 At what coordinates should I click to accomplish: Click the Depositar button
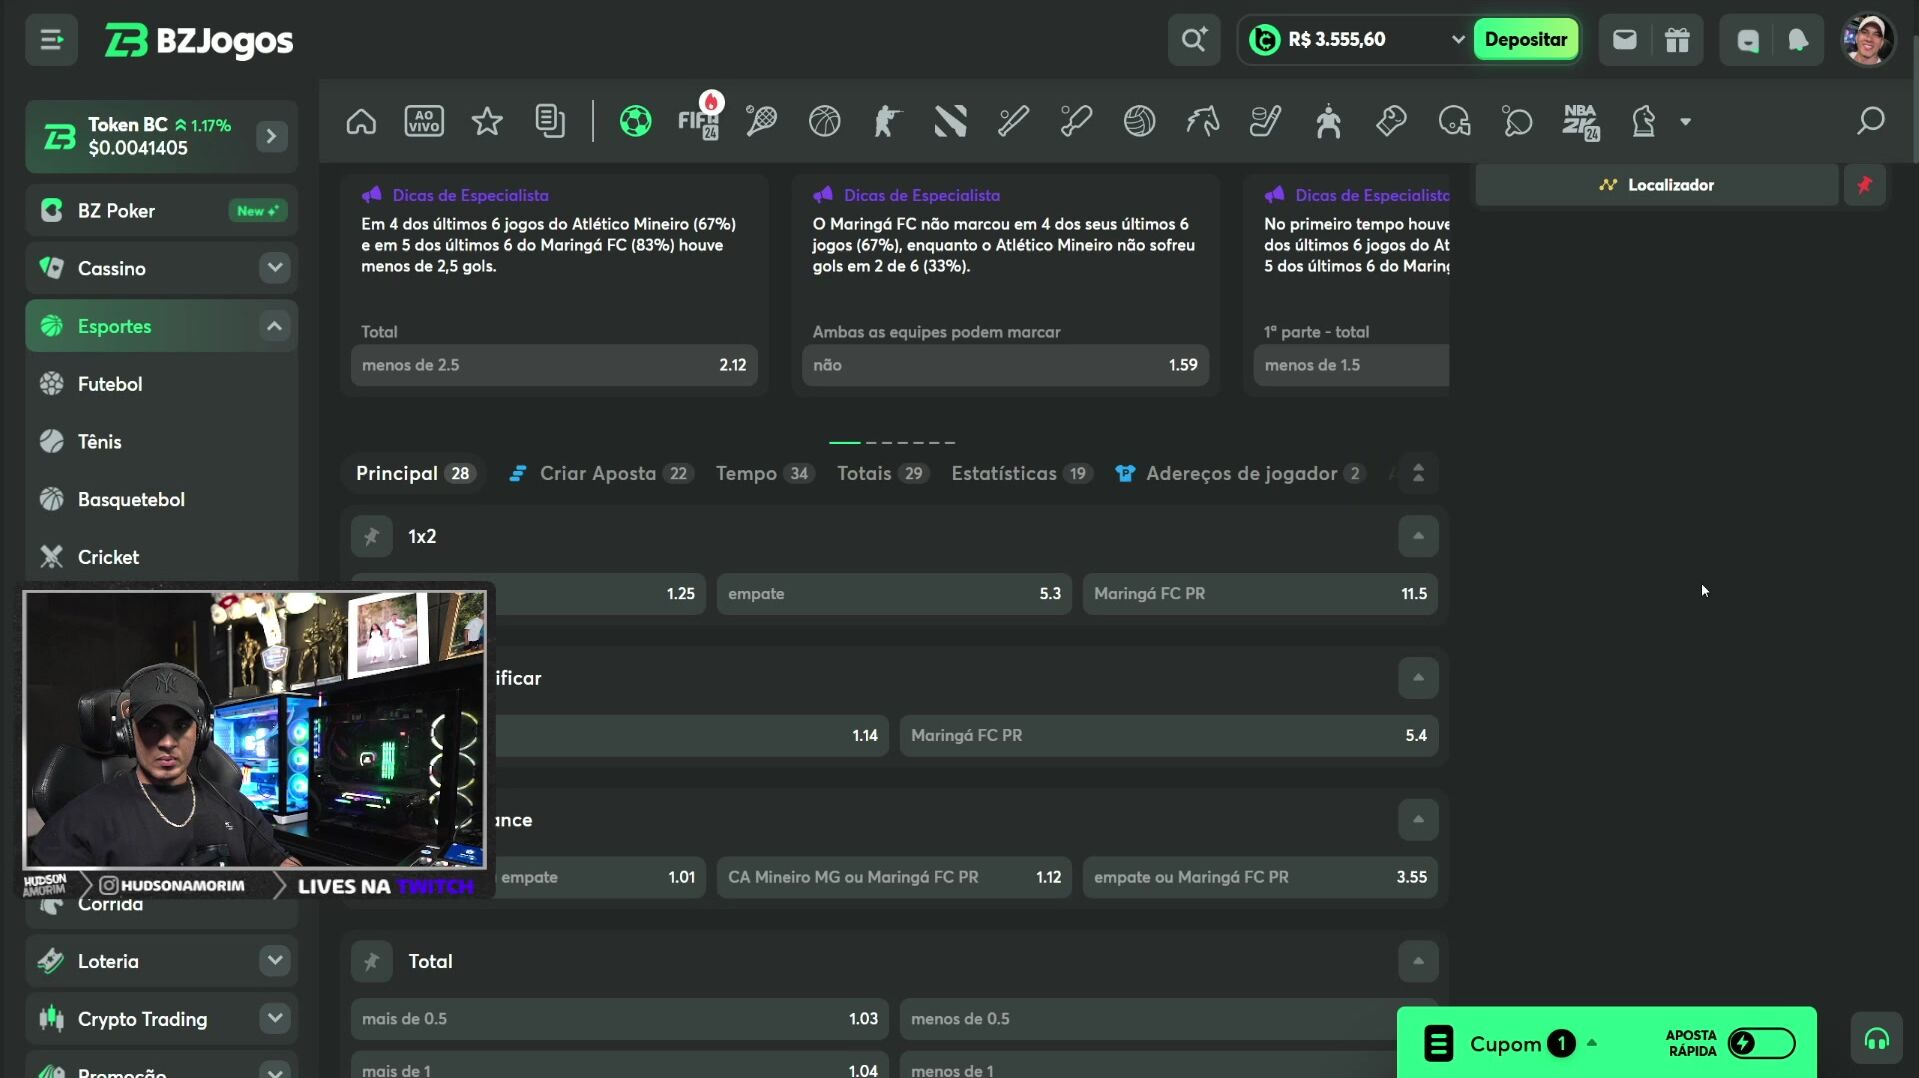(x=1526, y=40)
